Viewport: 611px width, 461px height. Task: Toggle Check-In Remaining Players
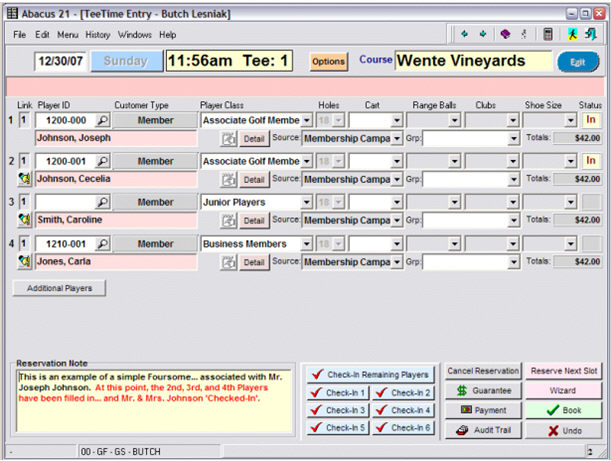tap(369, 375)
